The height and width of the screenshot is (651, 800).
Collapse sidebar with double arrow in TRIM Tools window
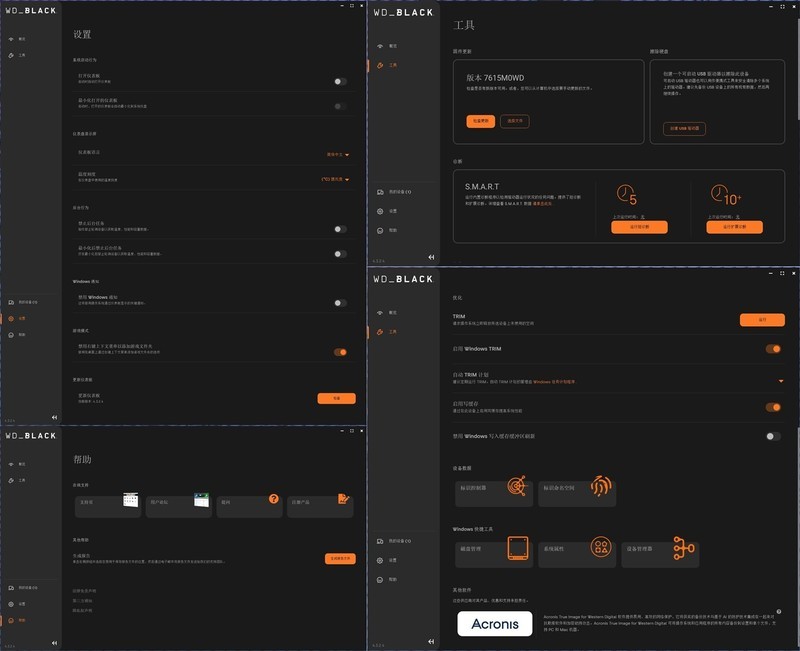[x=431, y=642]
